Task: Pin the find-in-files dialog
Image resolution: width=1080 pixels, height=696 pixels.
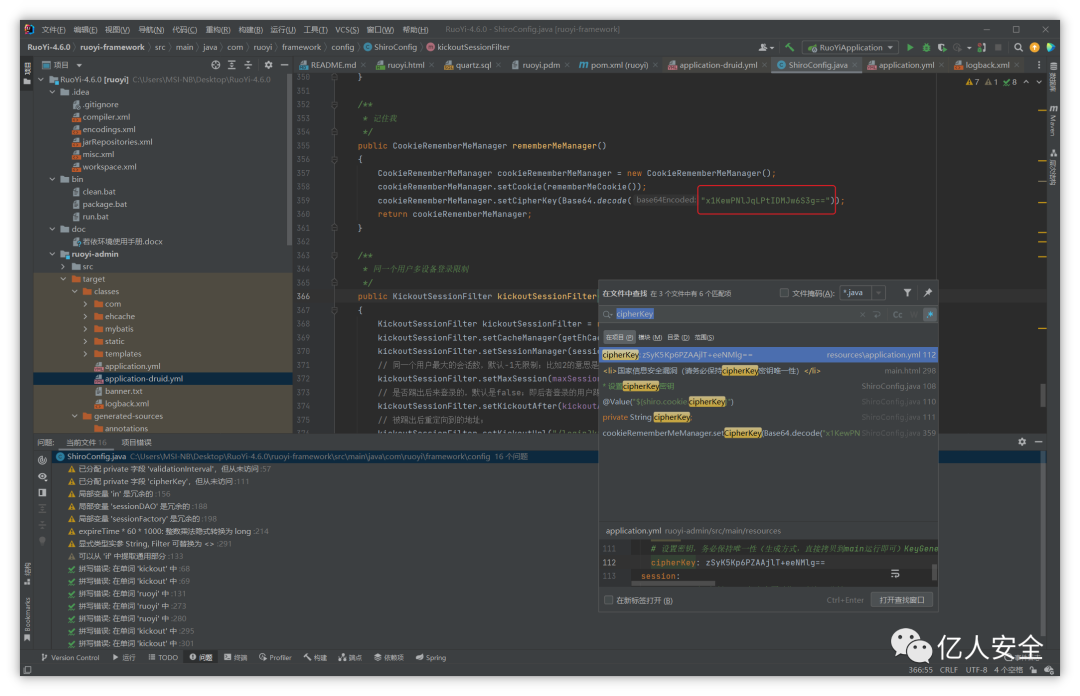Action: [x=927, y=293]
